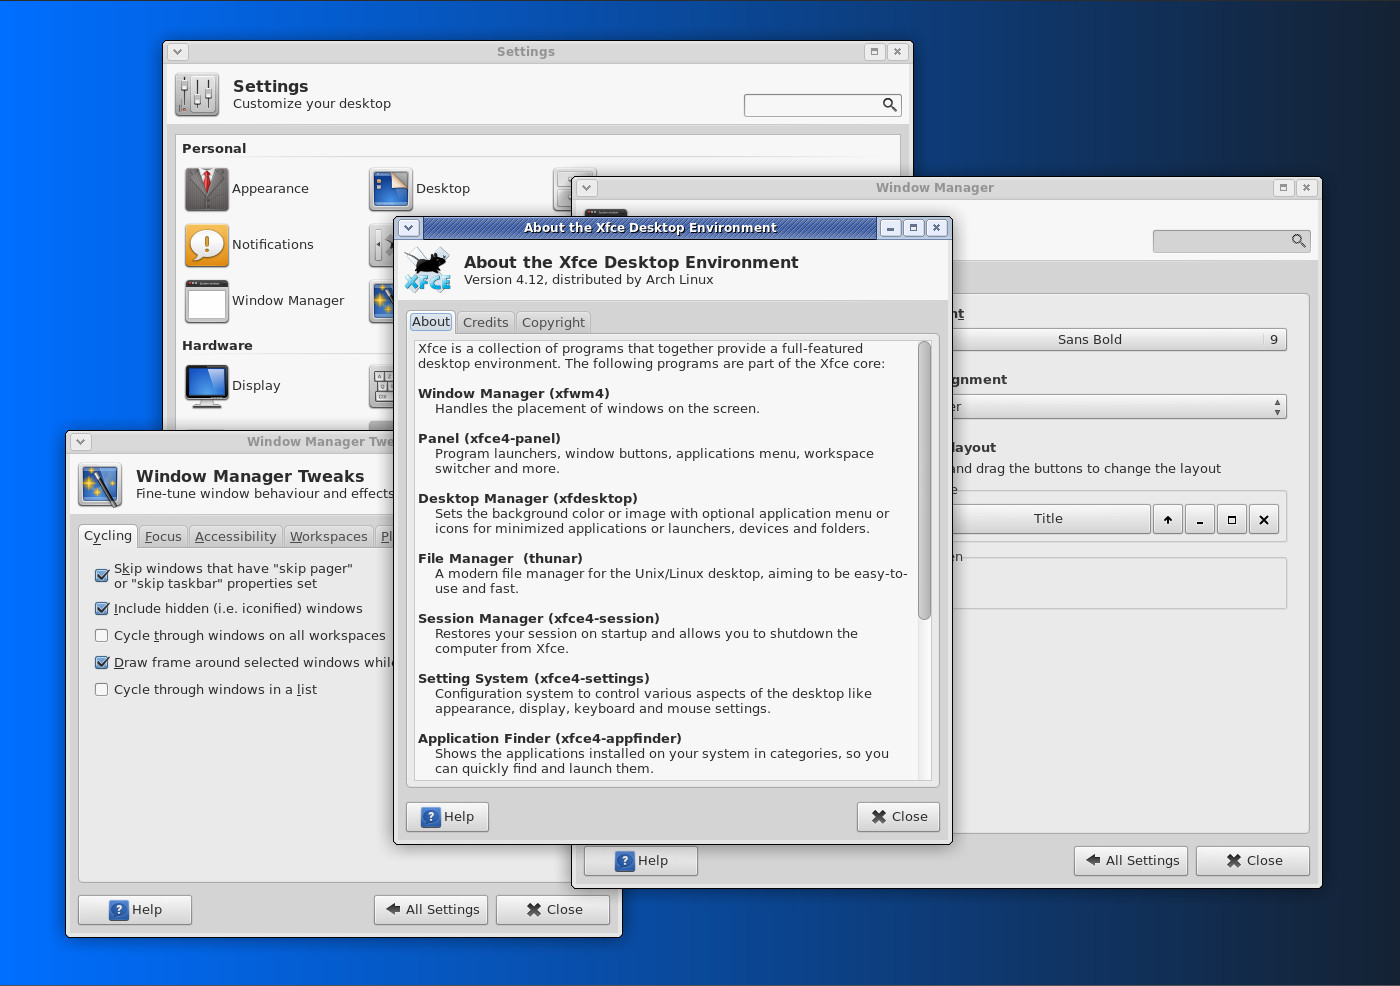Click search magnifier in Window Manager window

tap(1298, 241)
